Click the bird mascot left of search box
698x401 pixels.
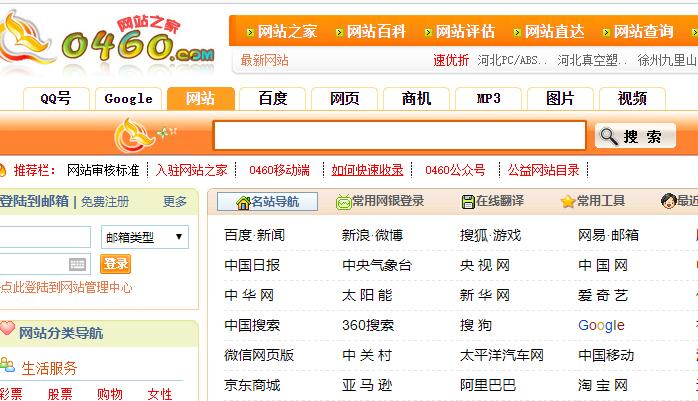[x=137, y=135]
